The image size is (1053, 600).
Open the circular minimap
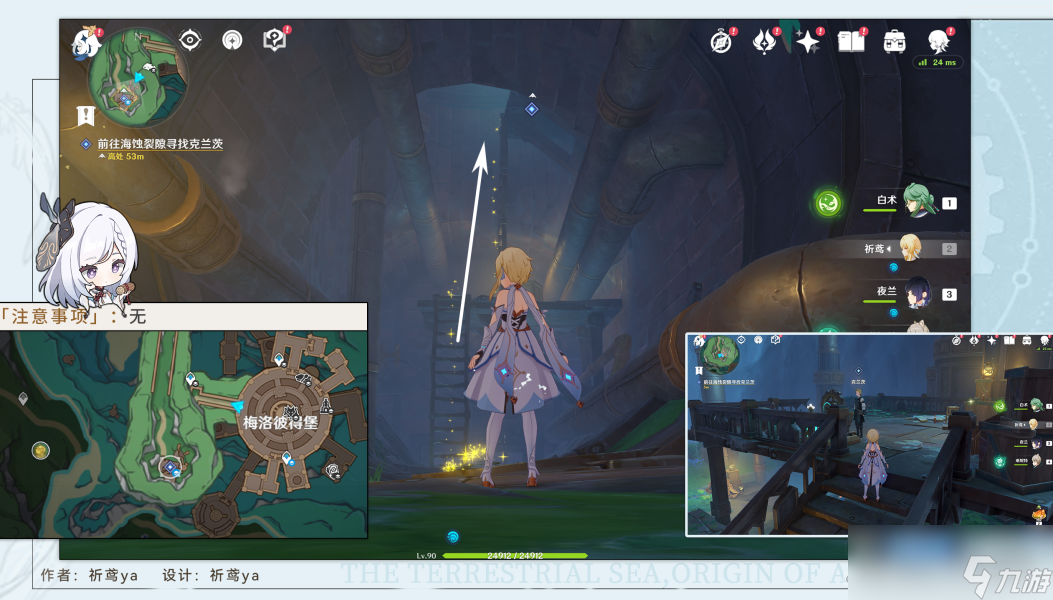click(138, 77)
